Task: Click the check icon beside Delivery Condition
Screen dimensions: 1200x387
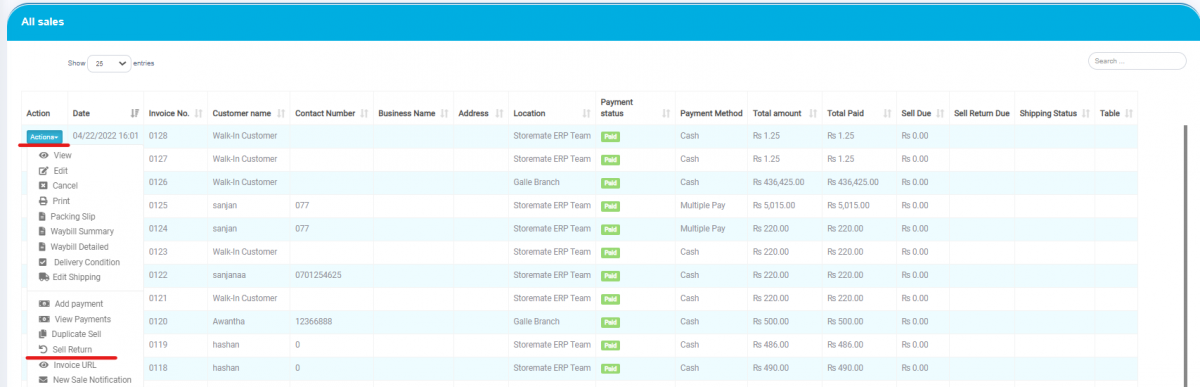Action: coord(43,262)
